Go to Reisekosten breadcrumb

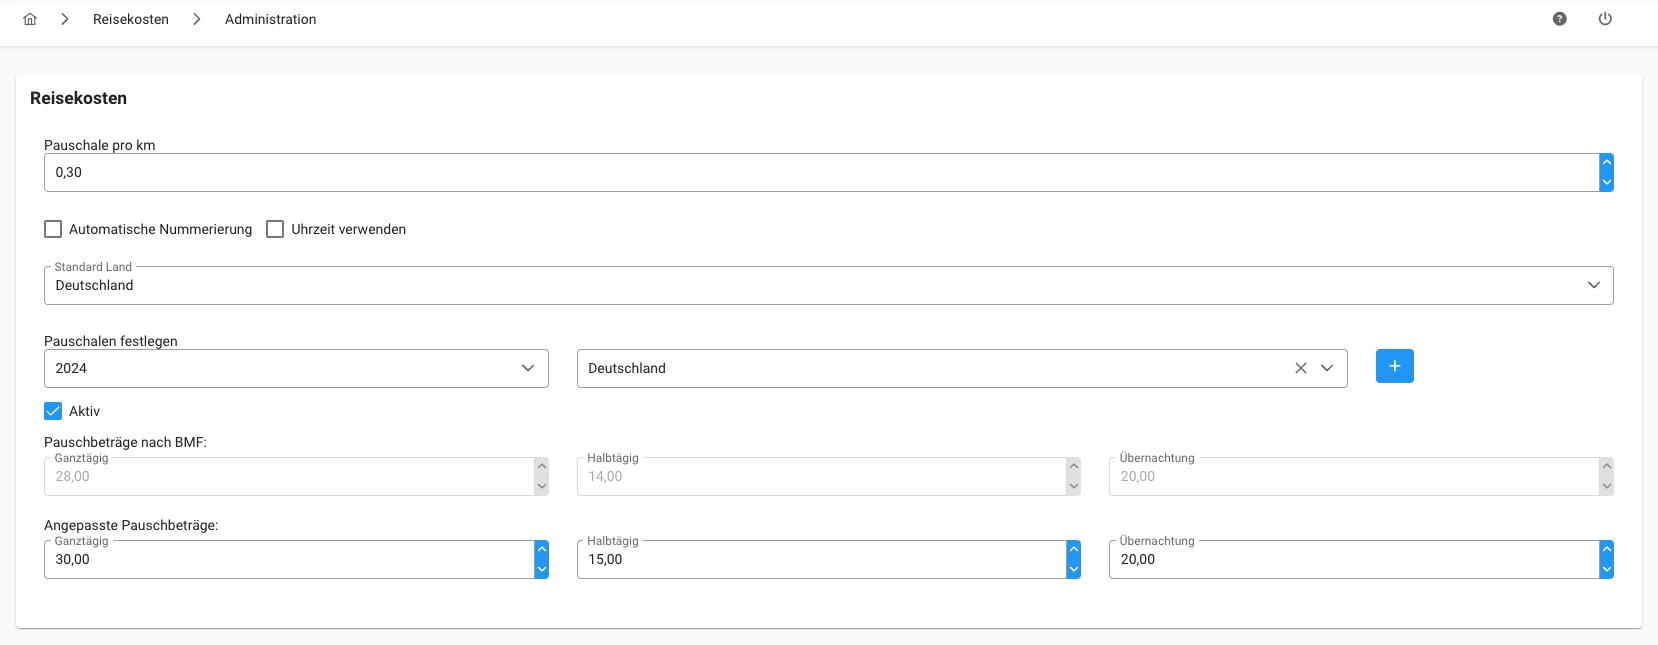click(x=131, y=19)
